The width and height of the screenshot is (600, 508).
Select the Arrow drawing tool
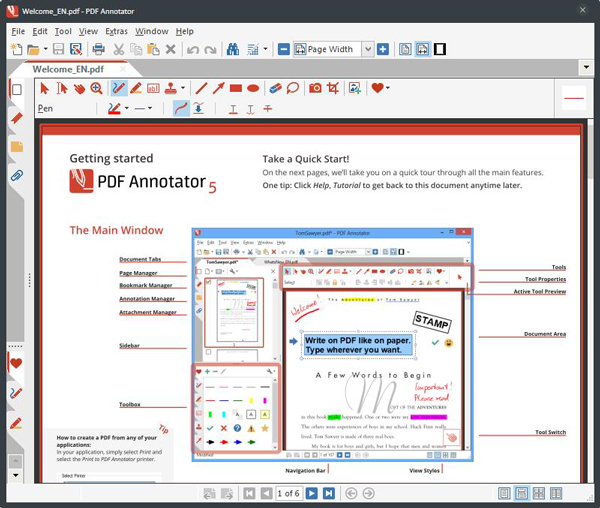point(218,88)
